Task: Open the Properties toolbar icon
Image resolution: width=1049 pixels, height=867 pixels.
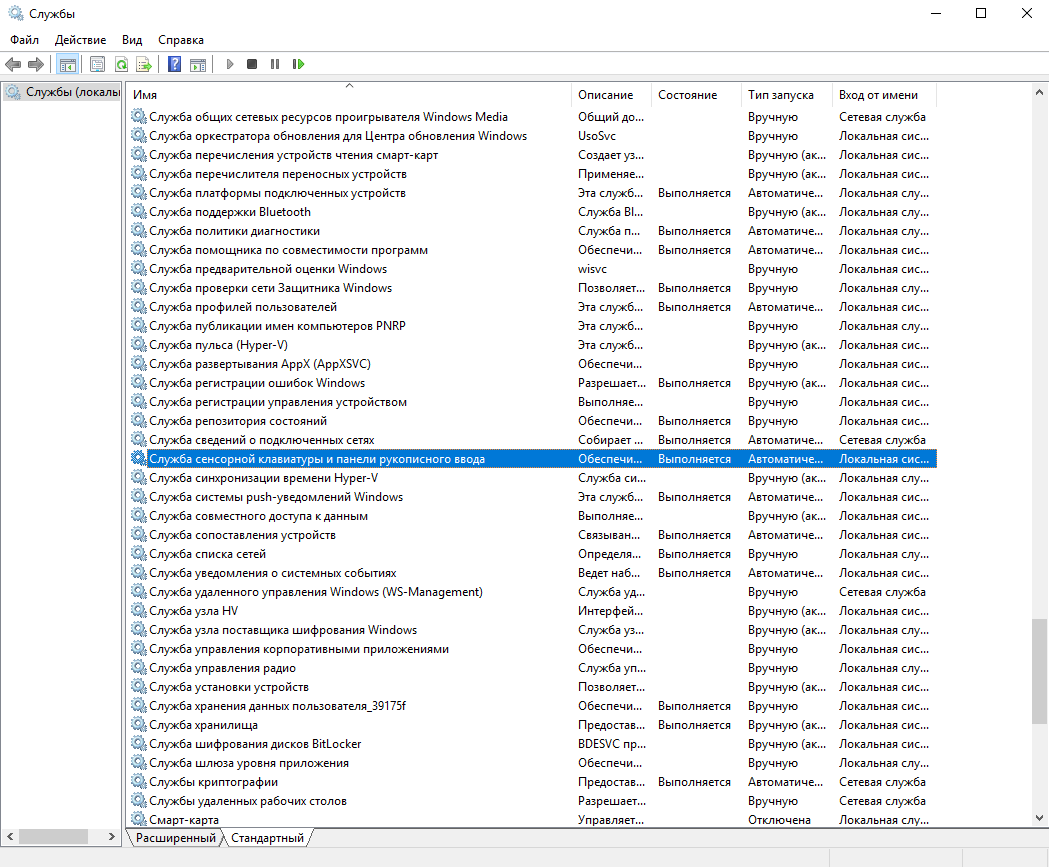Action: point(97,64)
